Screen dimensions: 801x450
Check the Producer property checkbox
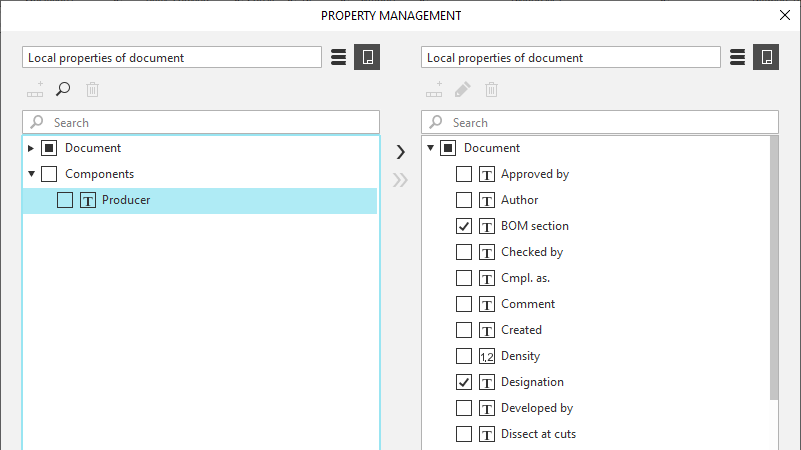point(65,200)
